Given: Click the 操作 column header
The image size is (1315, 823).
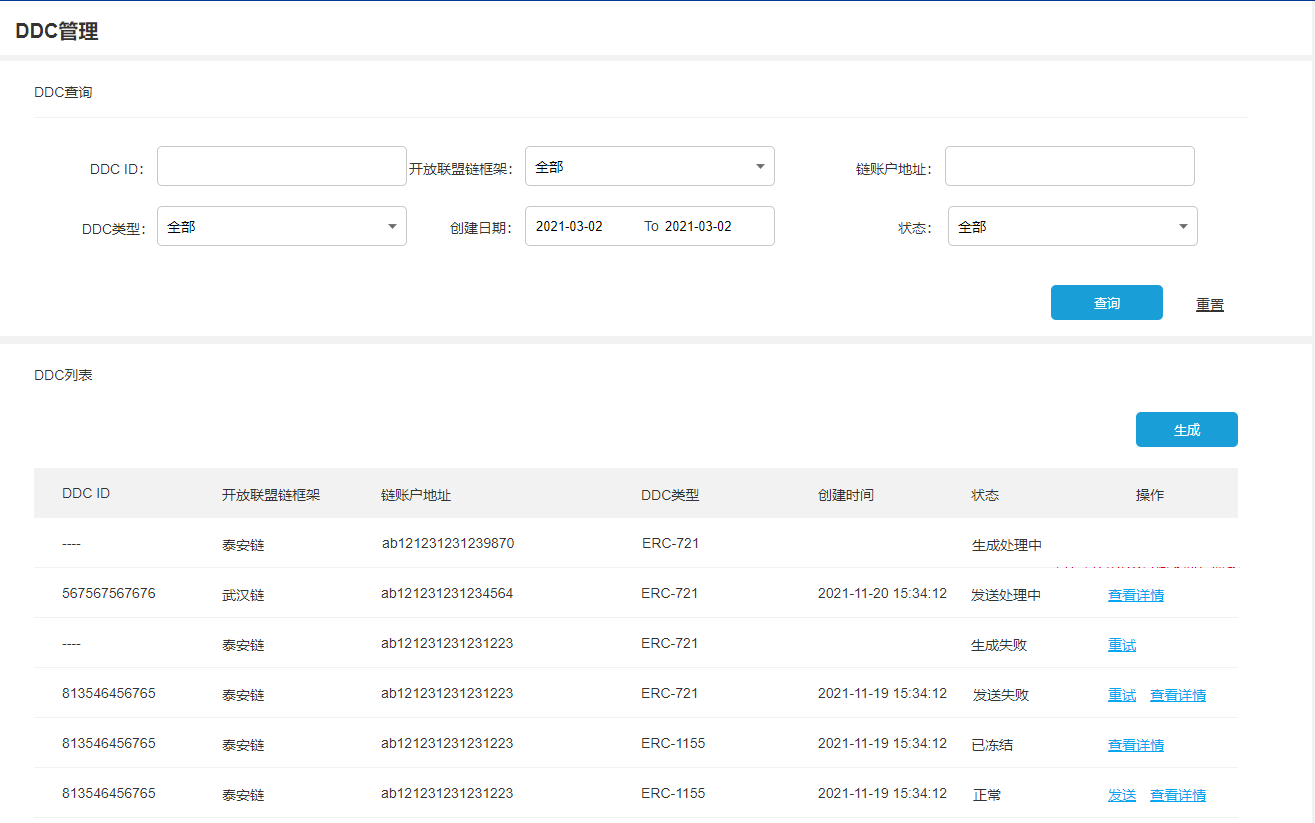Looking at the screenshot, I should click(x=1150, y=495).
